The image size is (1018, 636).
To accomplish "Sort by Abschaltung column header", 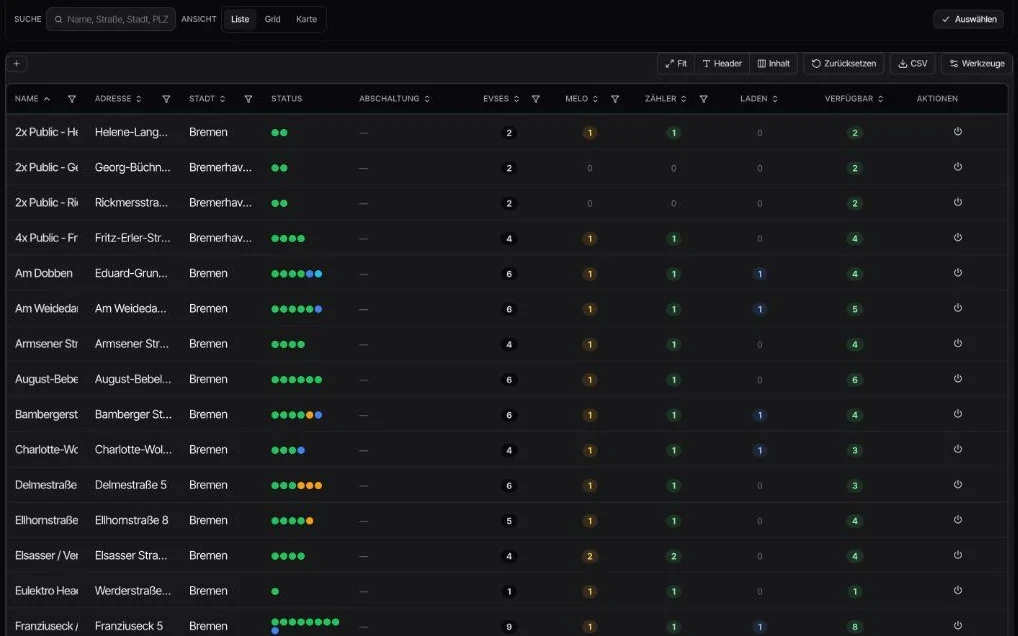I will pos(395,99).
